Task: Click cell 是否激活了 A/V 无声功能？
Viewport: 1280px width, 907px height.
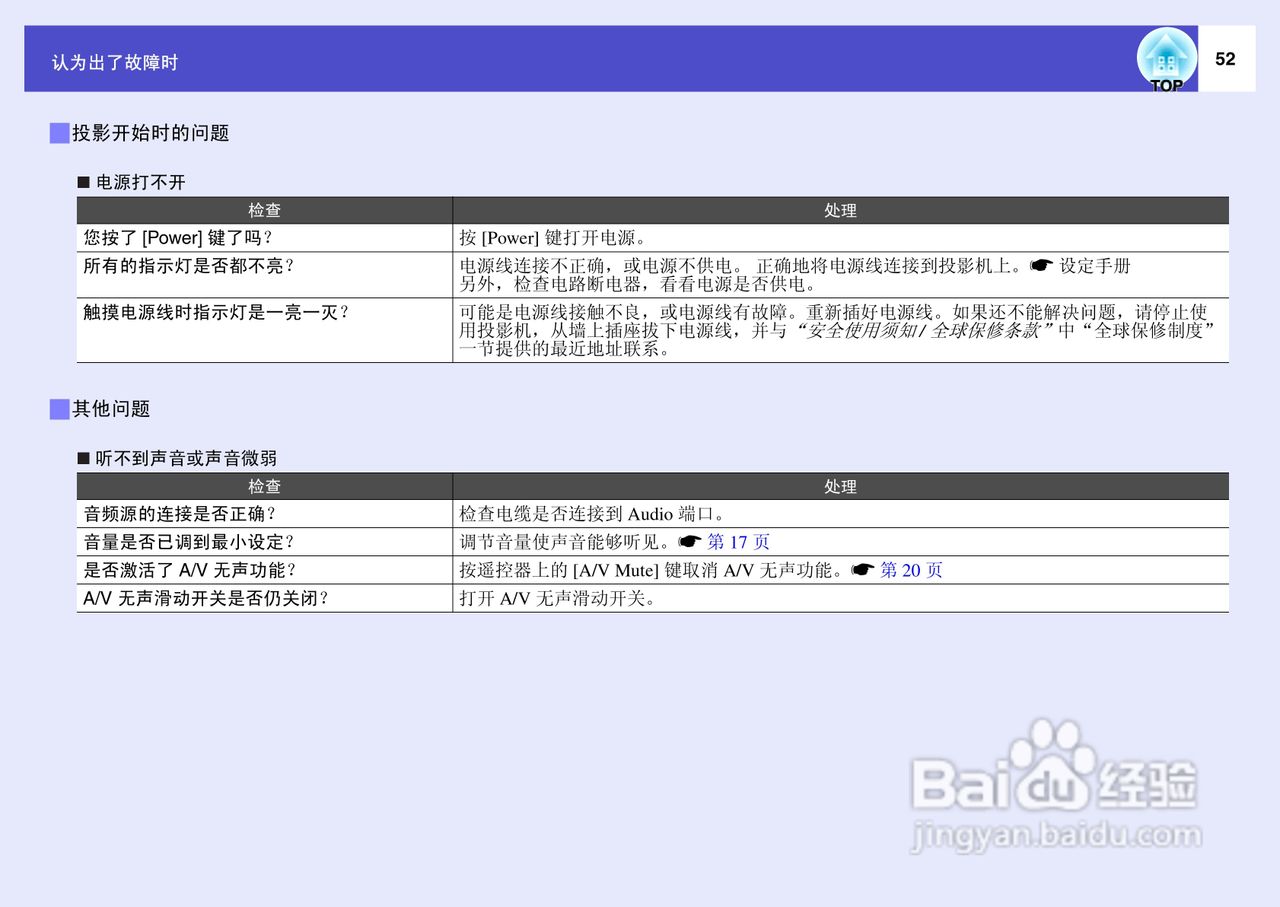Action: pyautogui.click(x=265, y=570)
